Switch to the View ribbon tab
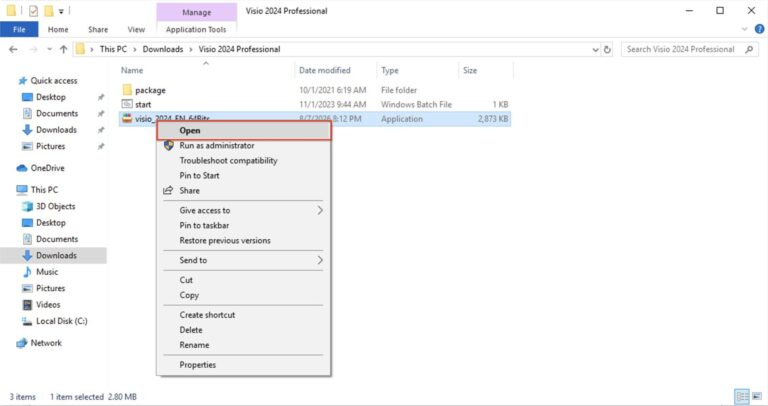The height and width of the screenshot is (406, 768). pos(136,29)
